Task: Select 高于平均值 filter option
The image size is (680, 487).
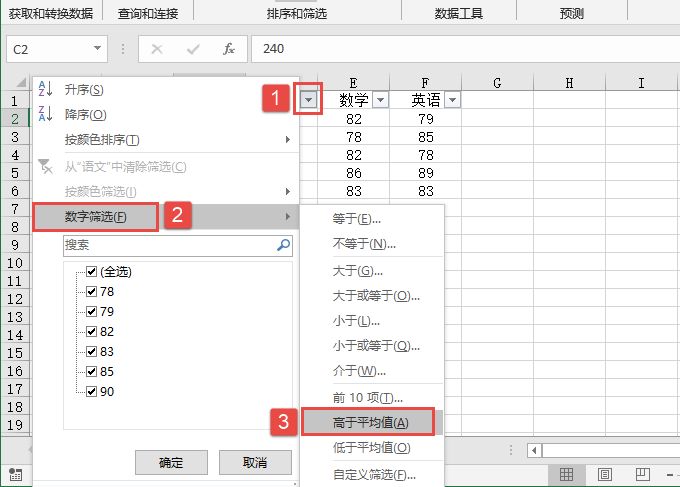Action: click(x=370, y=422)
